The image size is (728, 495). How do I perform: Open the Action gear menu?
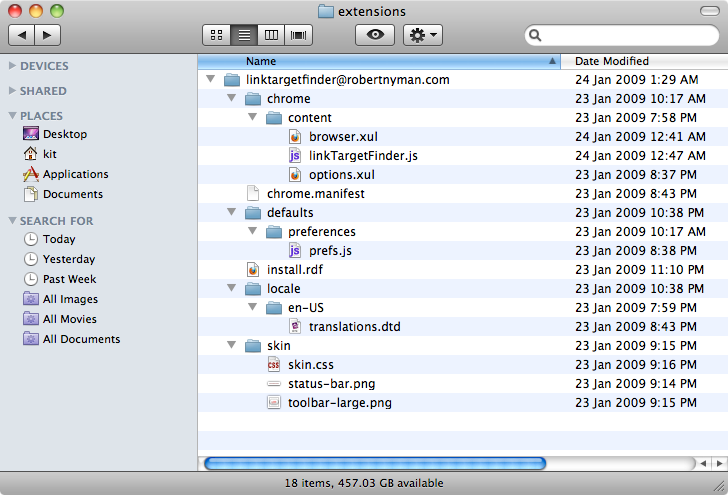(x=422, y=35)
